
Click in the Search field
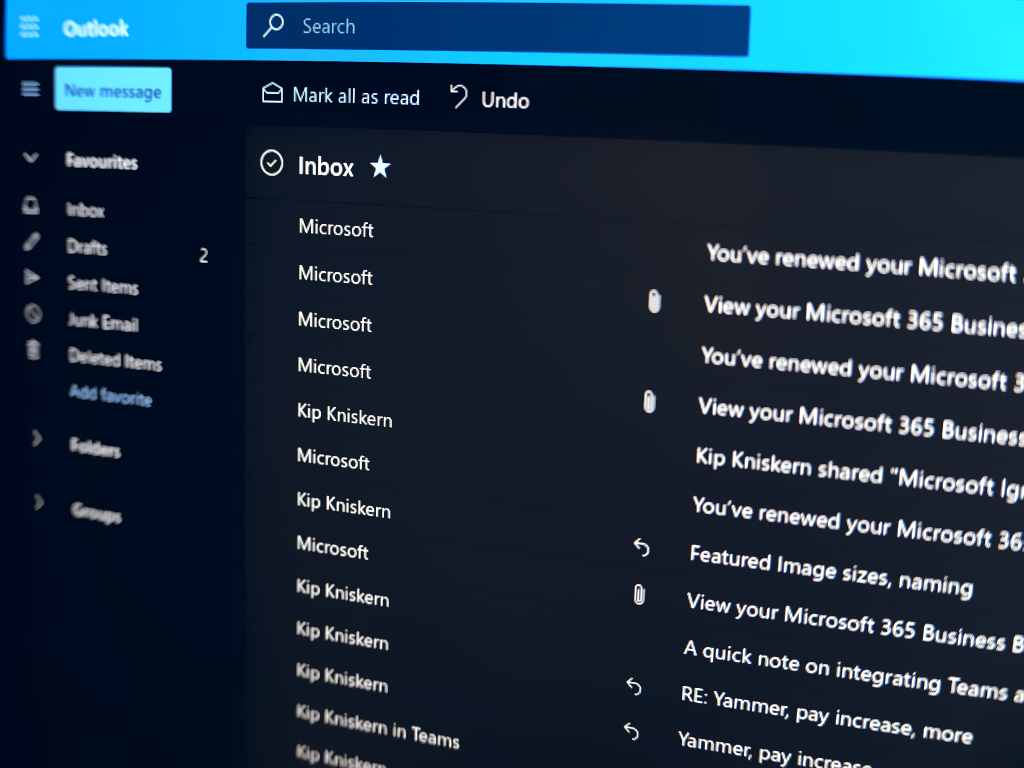[x=498, y=29]
